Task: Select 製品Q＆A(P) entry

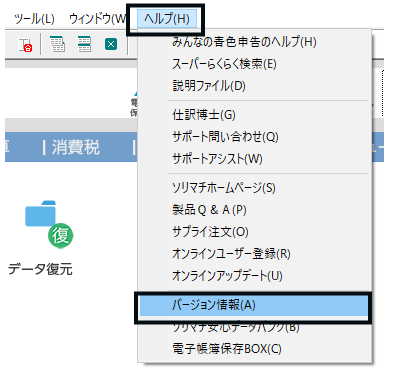Action: click(255, 210)
